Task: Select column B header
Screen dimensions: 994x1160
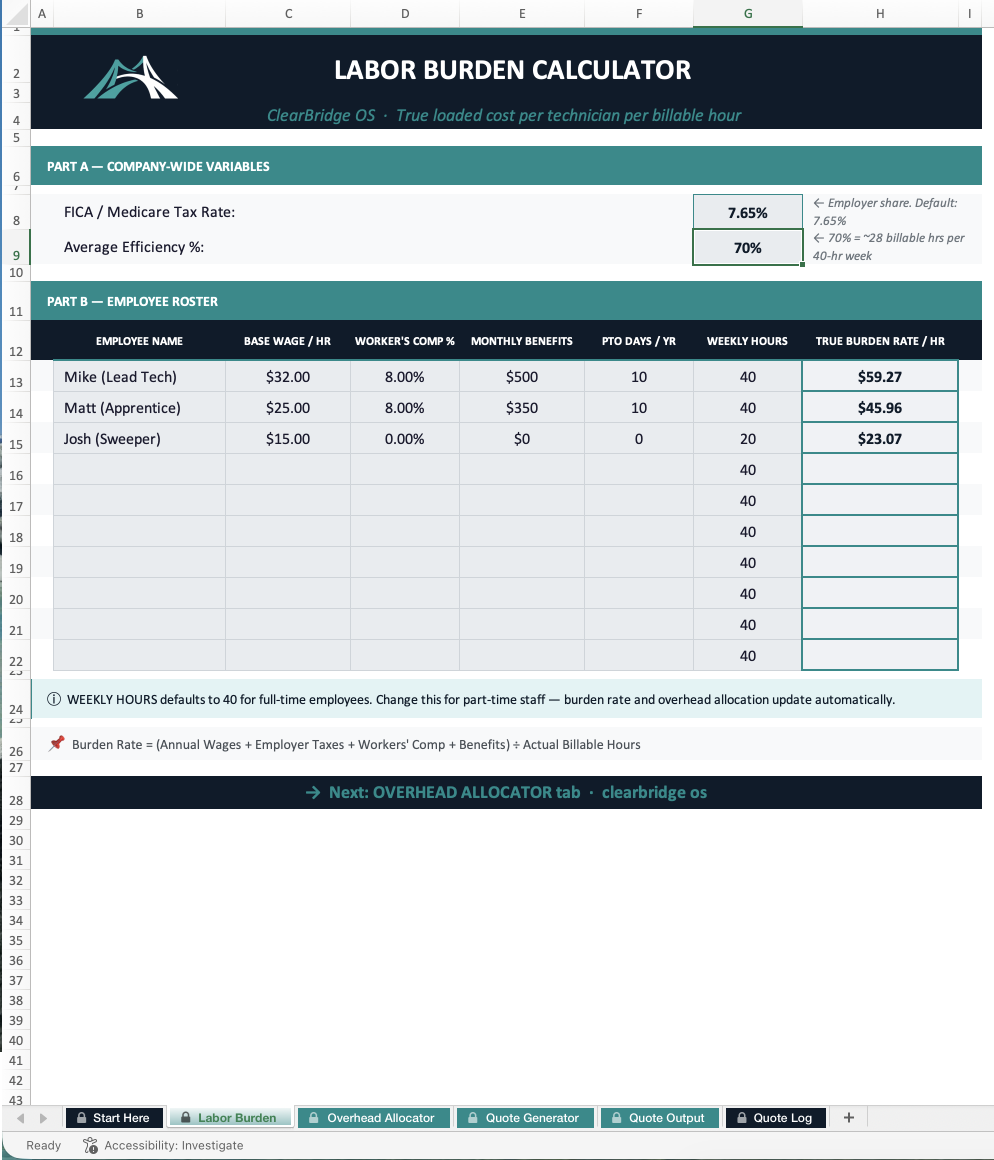Action: click(140, 13)
